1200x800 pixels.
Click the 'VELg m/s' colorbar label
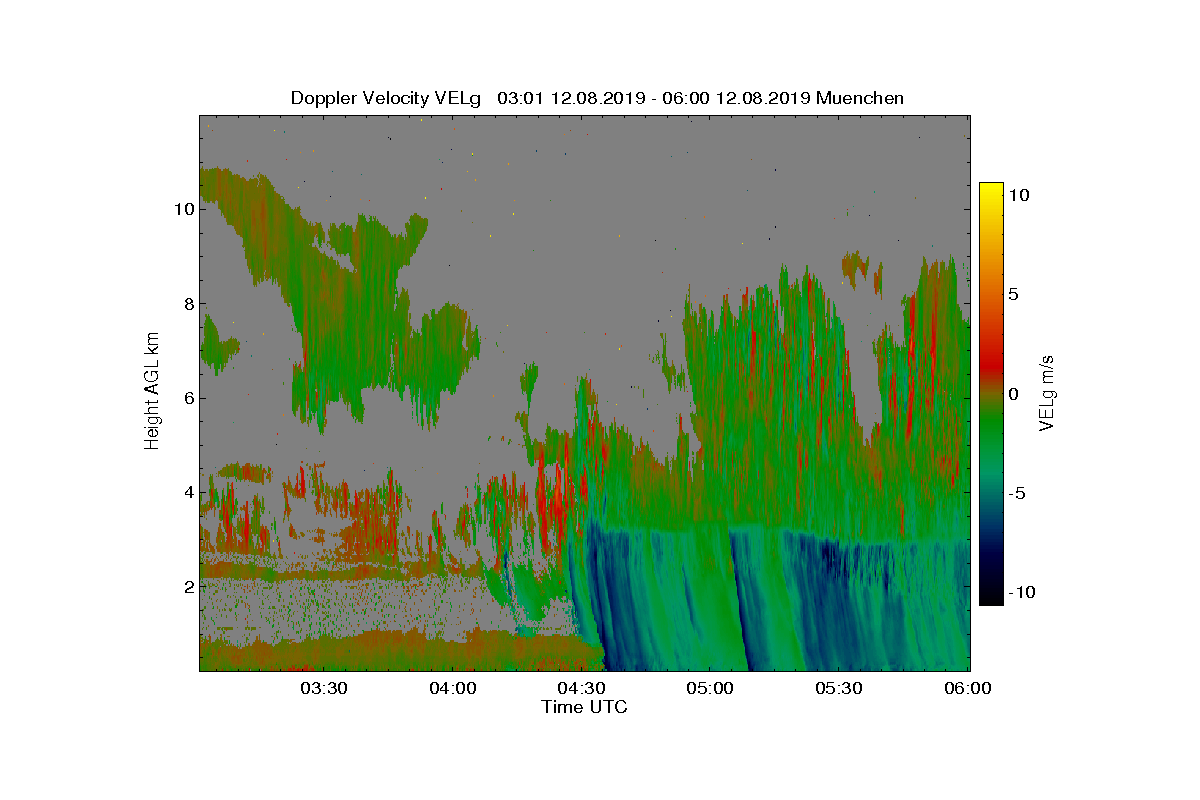(x=1047, y=393)
